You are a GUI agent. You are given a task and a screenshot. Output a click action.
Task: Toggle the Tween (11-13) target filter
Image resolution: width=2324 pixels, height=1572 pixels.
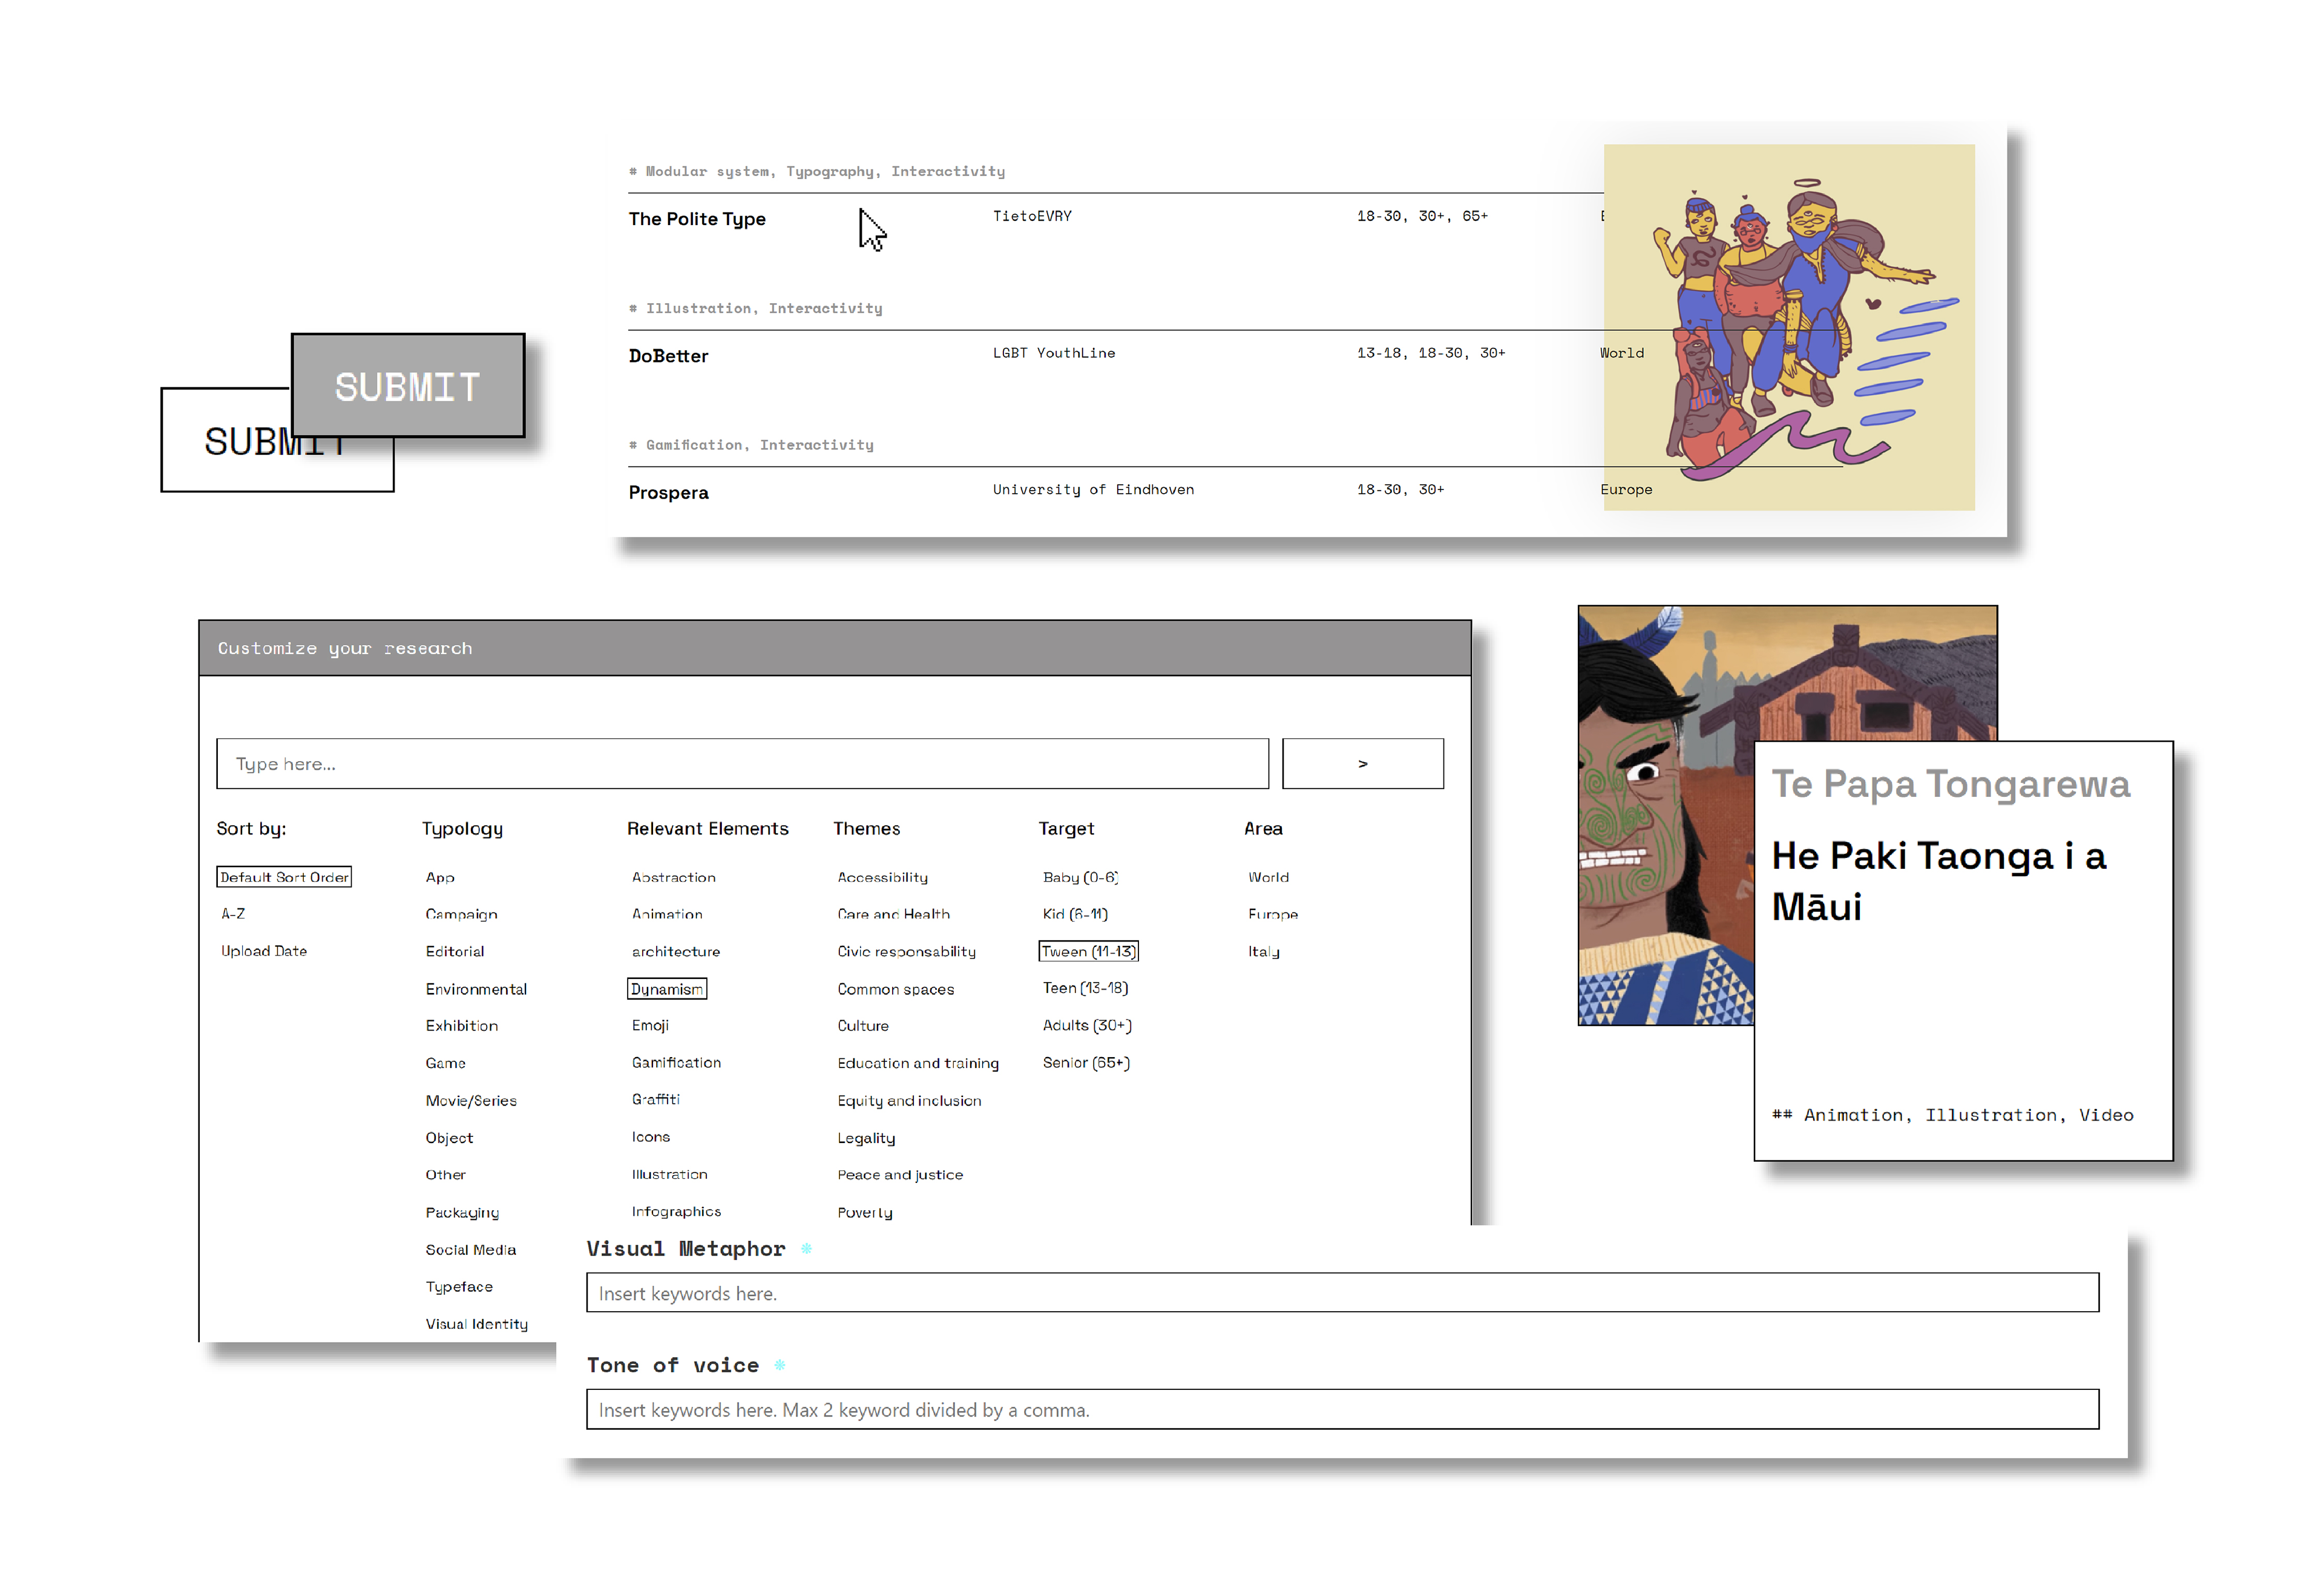(1088, 950)
